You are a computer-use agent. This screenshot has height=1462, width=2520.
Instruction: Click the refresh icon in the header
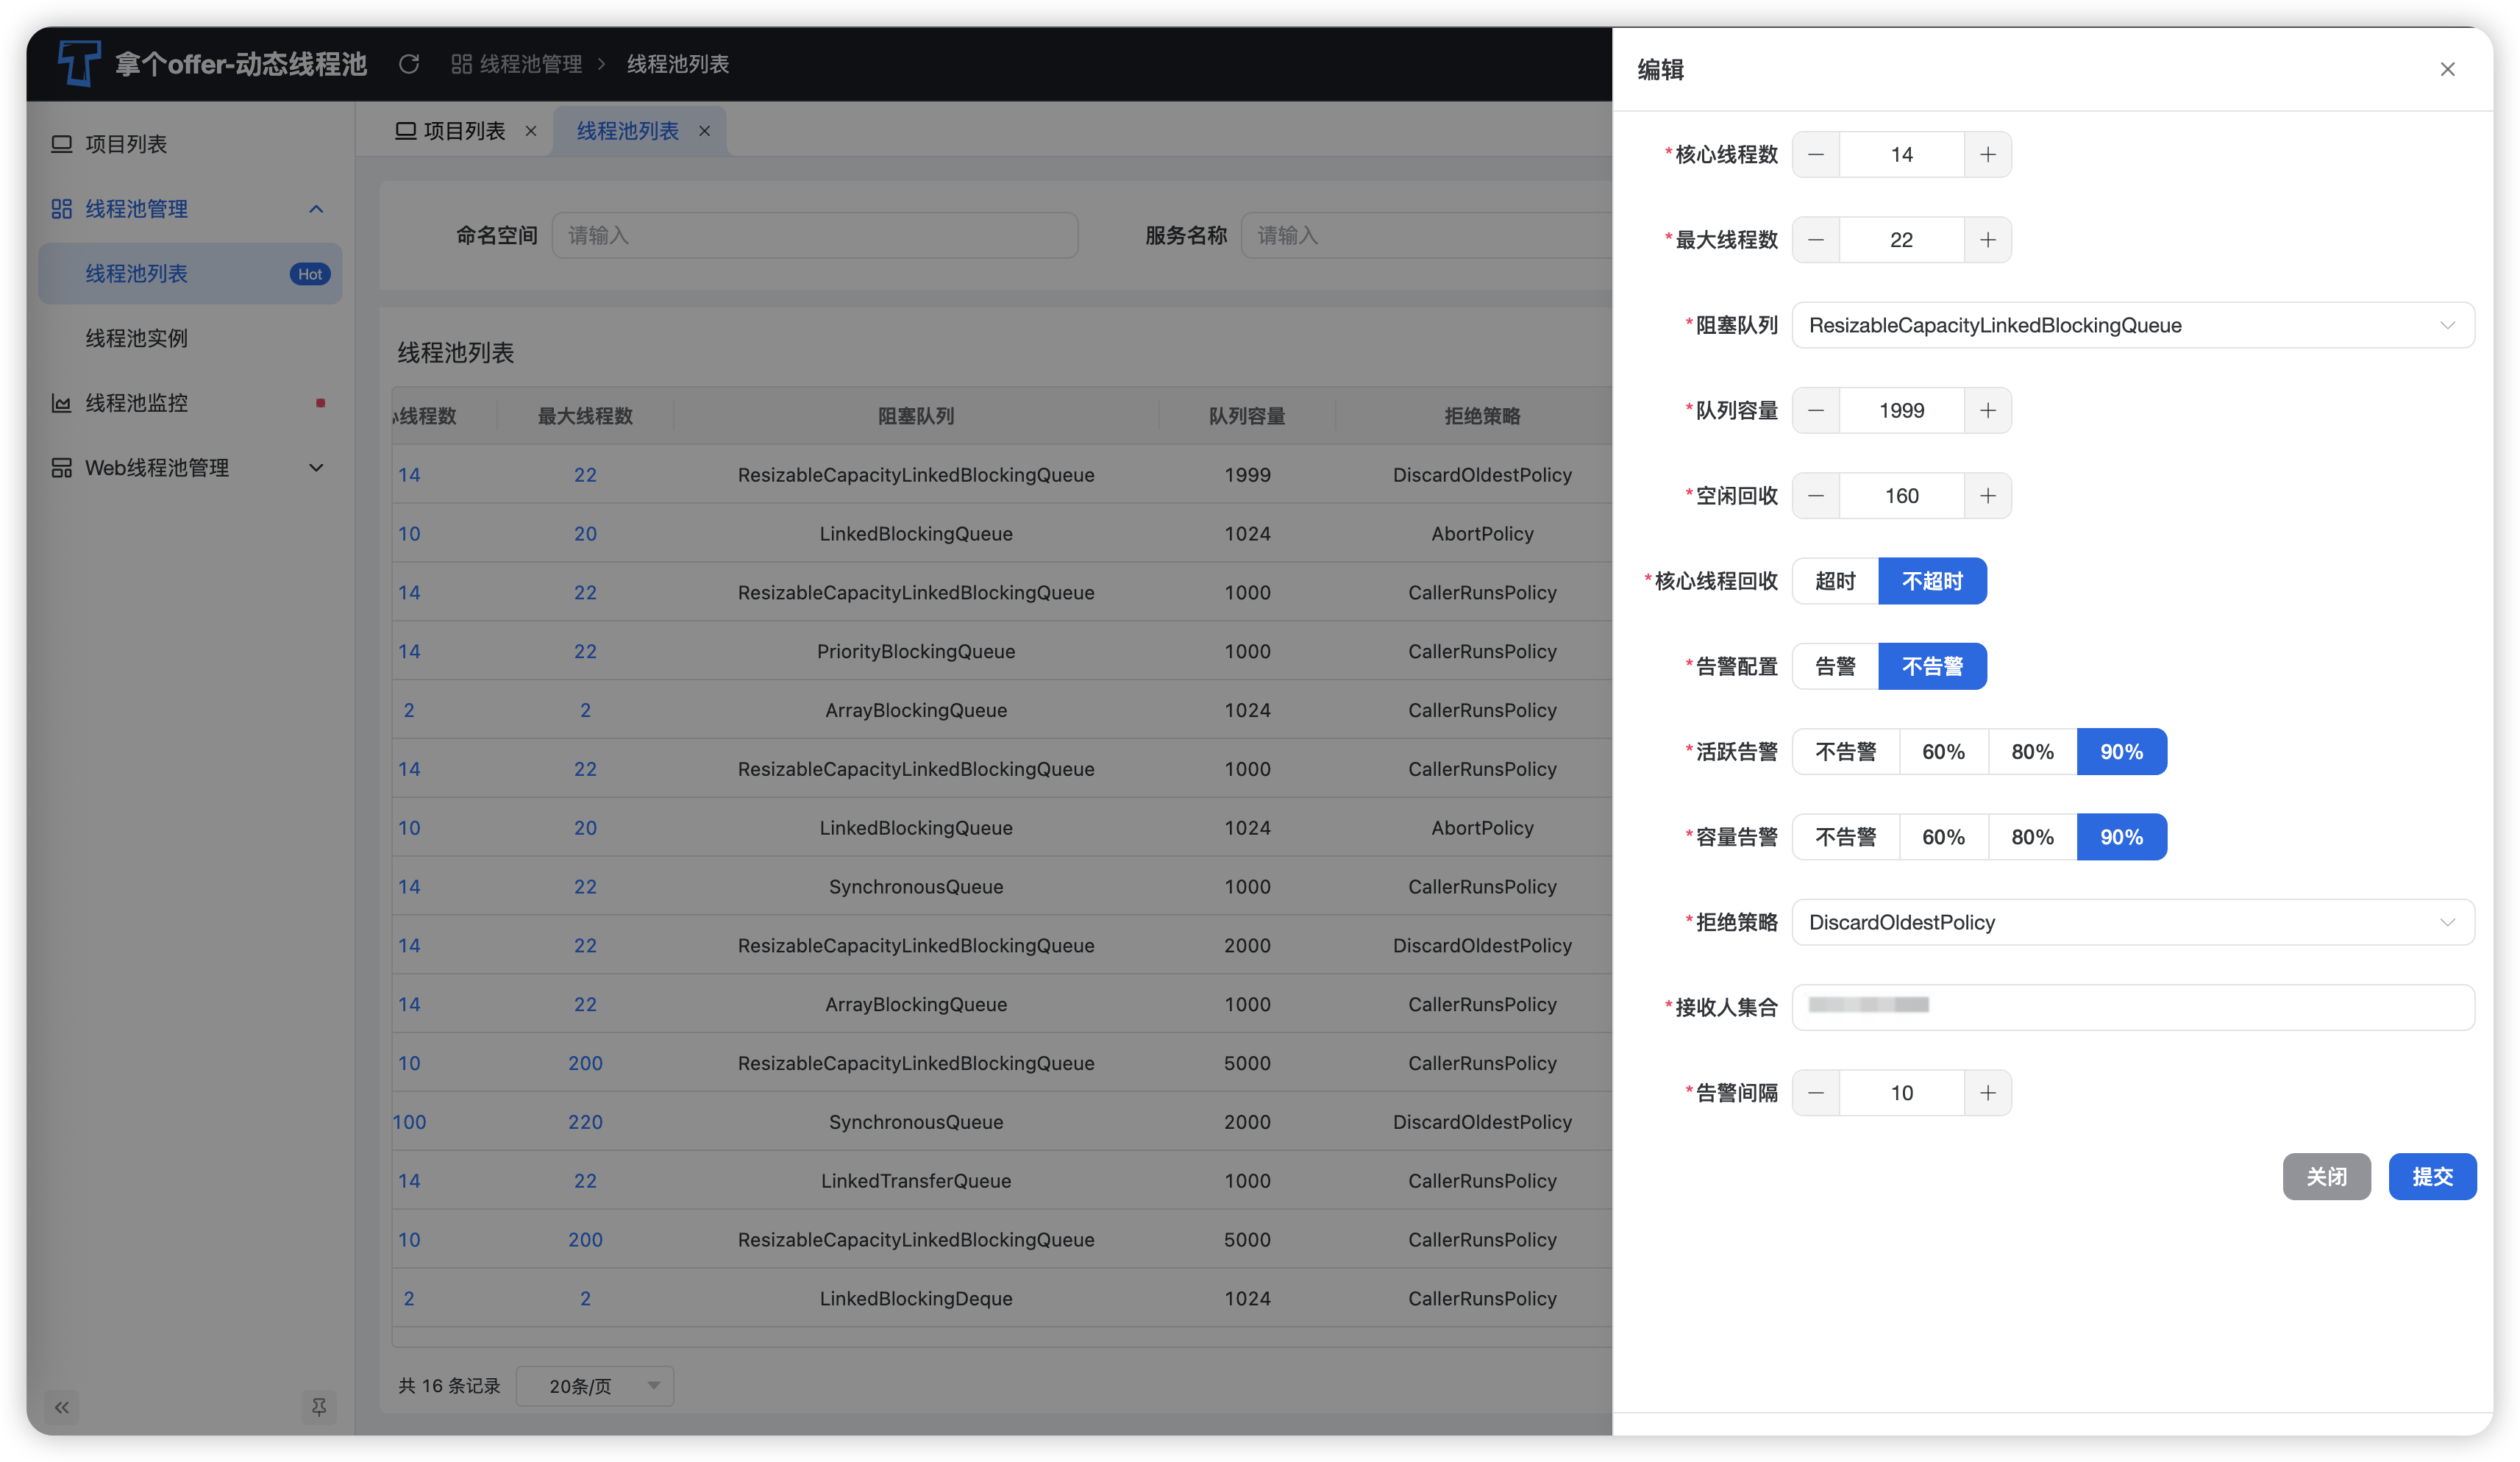pos(409,64)
